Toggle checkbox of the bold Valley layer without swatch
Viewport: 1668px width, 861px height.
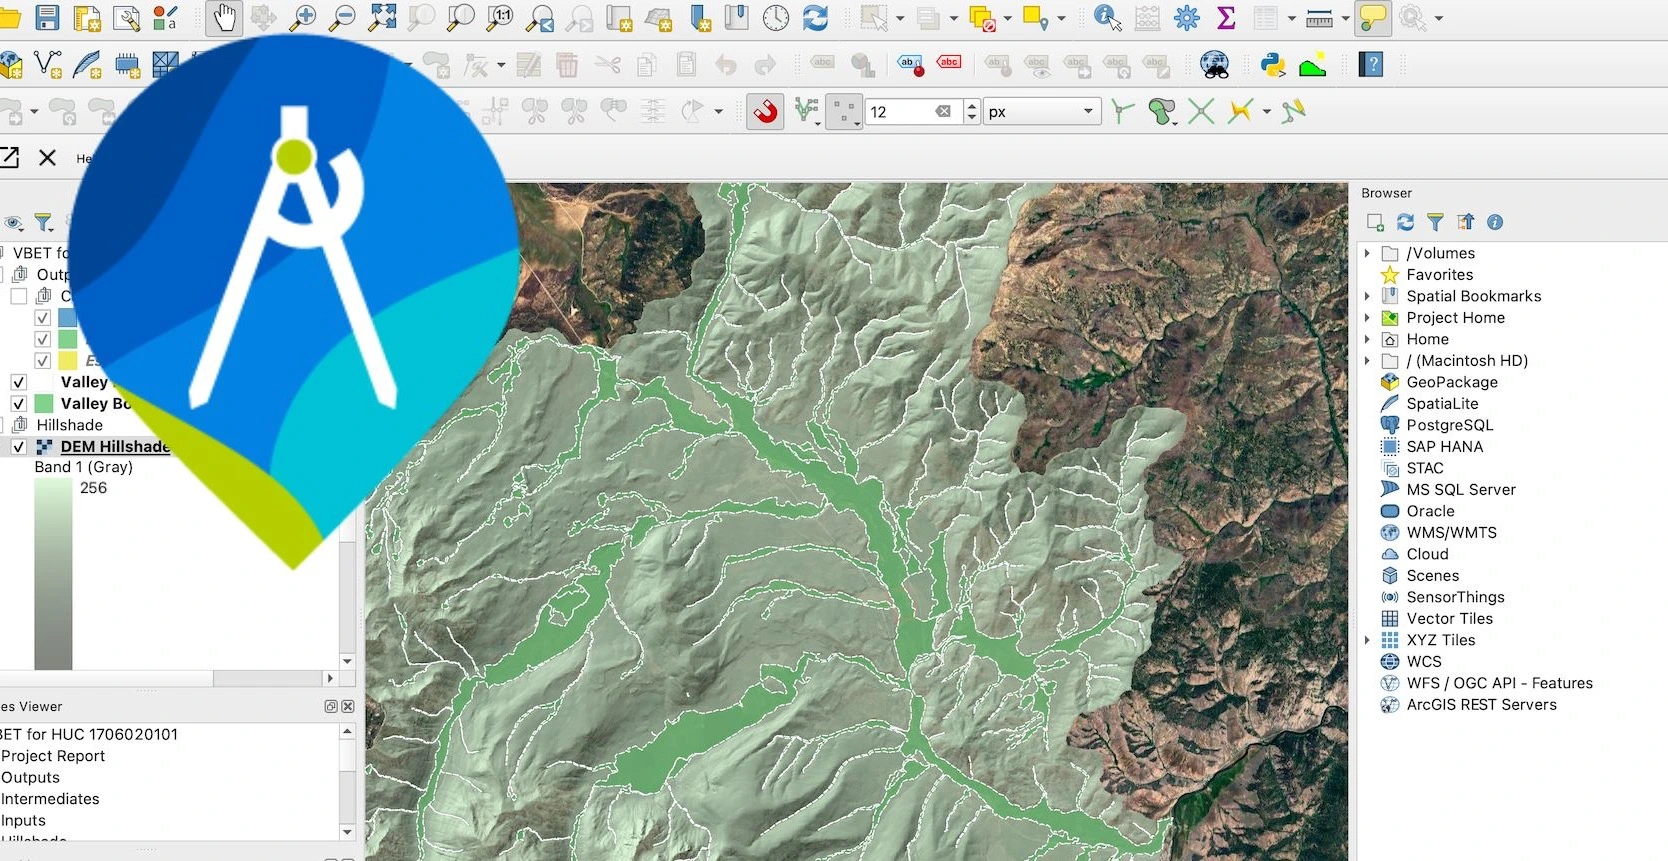coord(19,382)
